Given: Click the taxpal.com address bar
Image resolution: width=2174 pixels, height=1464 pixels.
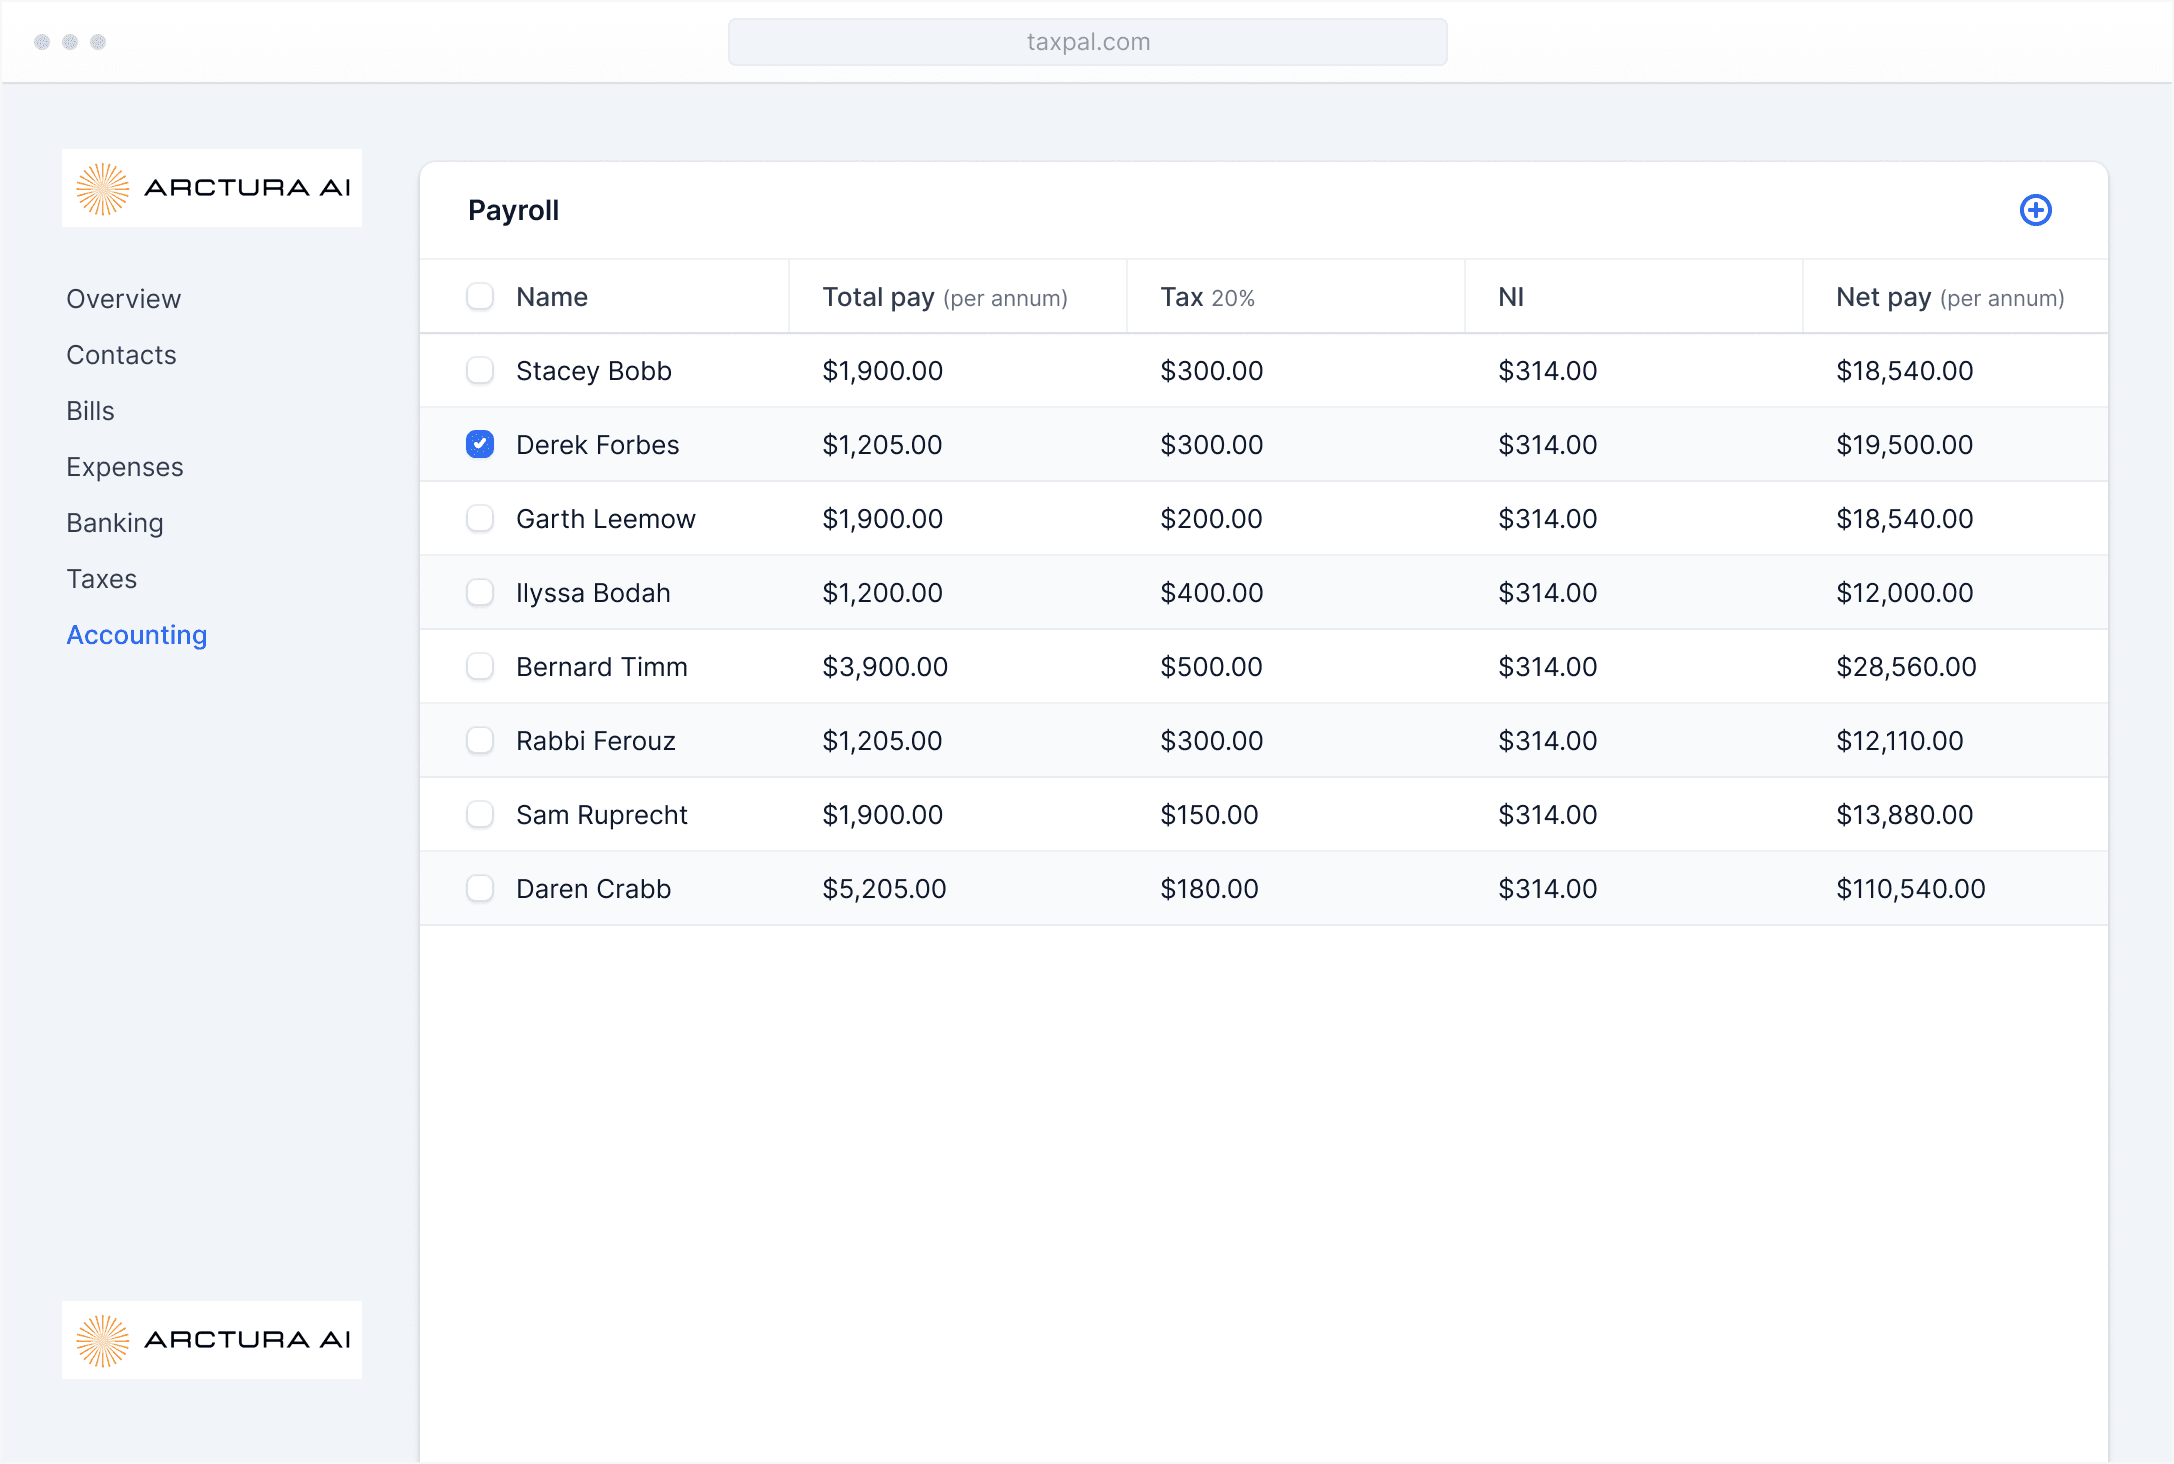Looking at the screenshot, I should coord(1087,42).
